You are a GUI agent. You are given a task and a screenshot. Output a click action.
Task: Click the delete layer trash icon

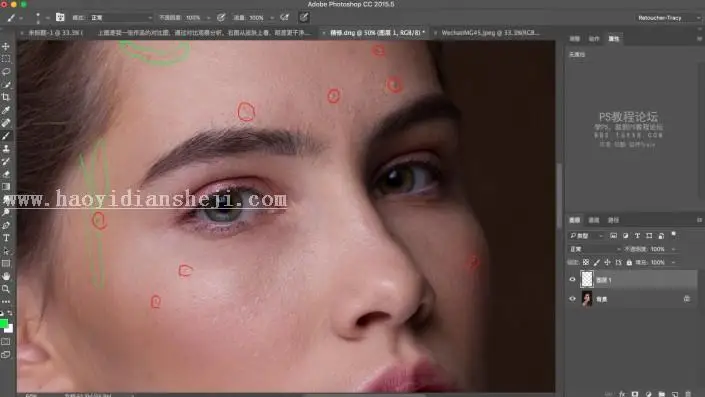tap(687, 394)
